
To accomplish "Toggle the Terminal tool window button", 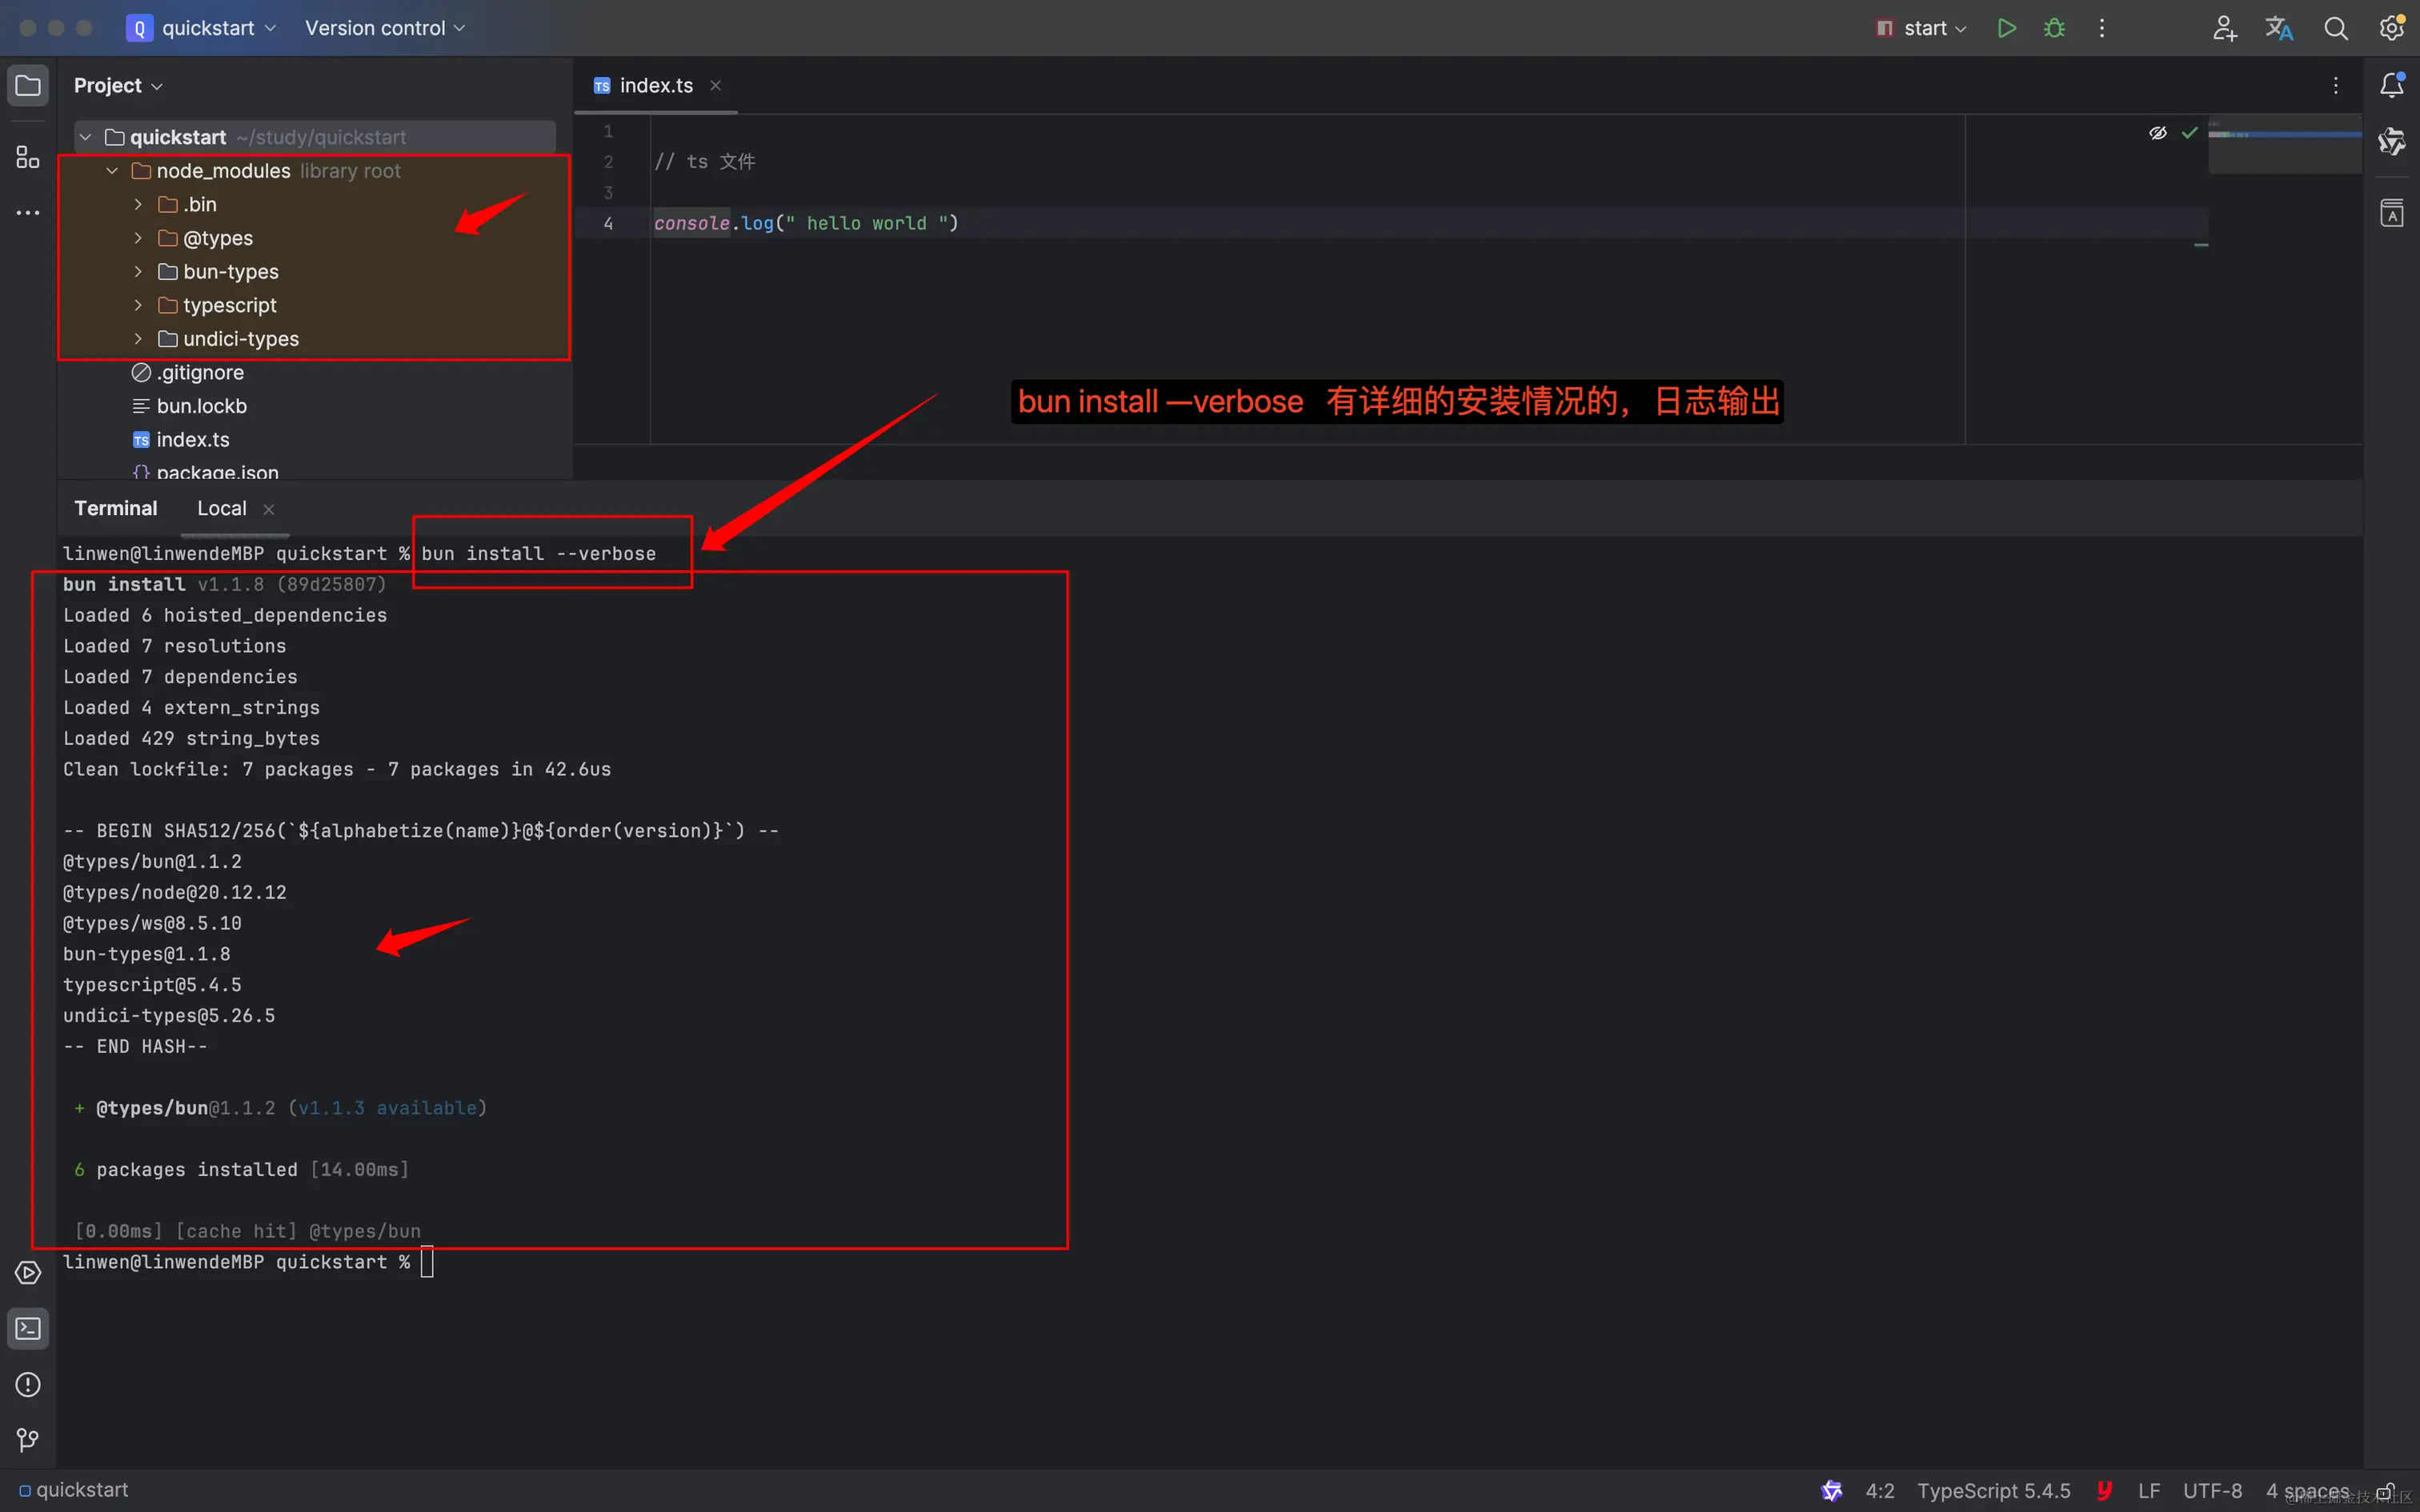I will [x=28, y=1329].
